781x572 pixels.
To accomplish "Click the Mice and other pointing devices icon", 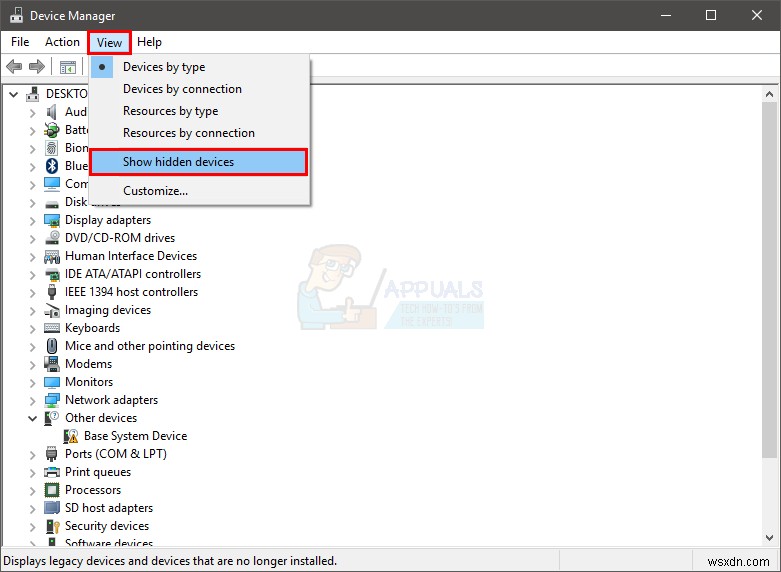I will tap(52, 346).
